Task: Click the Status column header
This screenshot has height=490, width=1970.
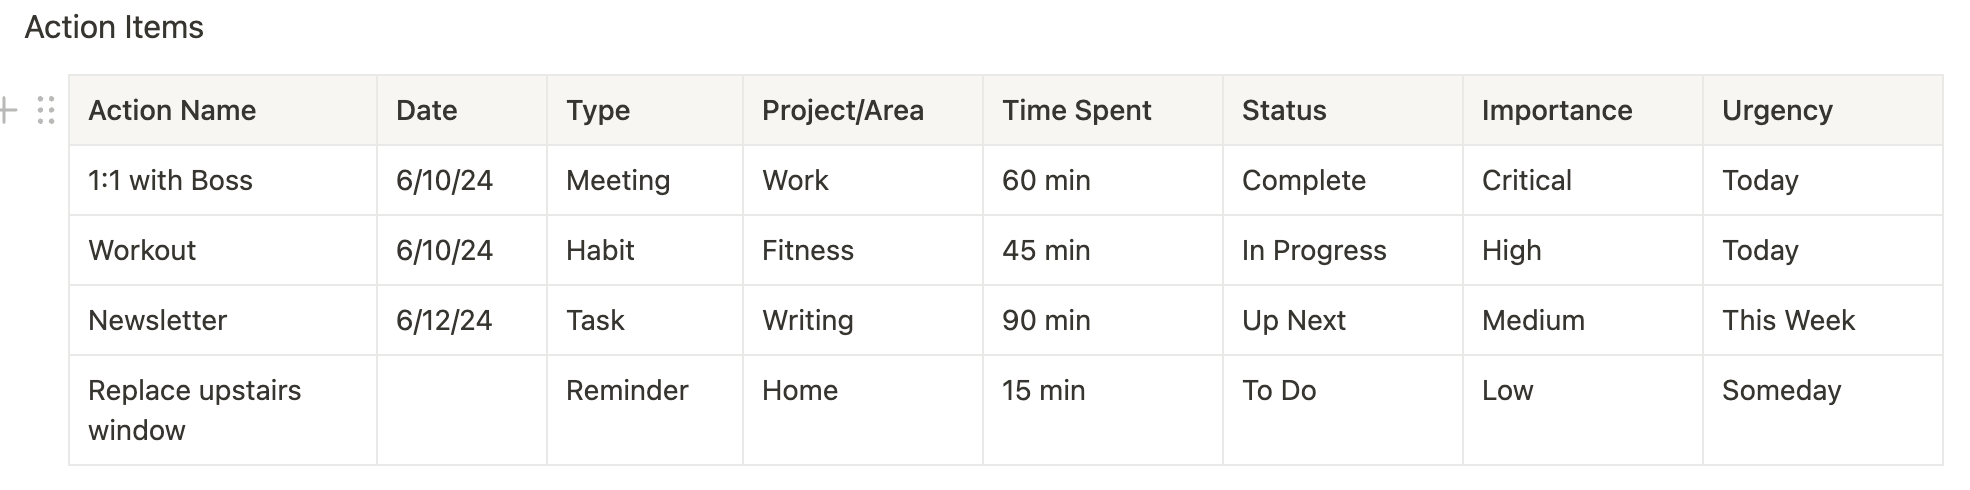Action: click(1343, 110)
